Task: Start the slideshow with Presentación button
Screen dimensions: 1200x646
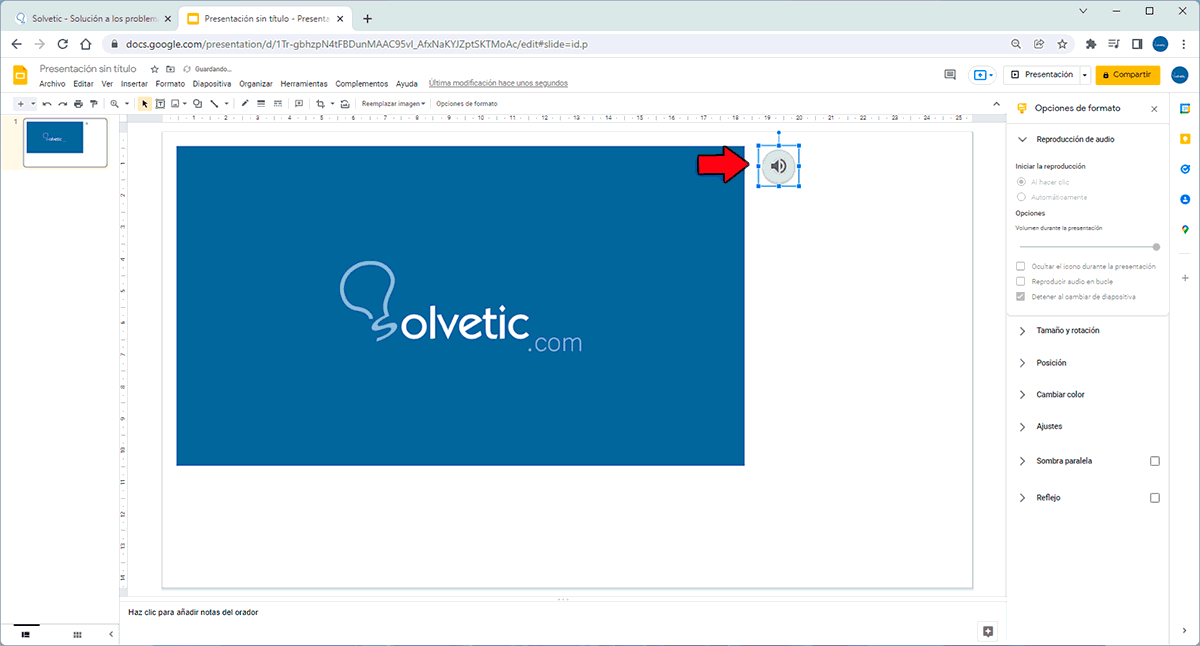Action: pyautogui.click(x=1041, y=75)
